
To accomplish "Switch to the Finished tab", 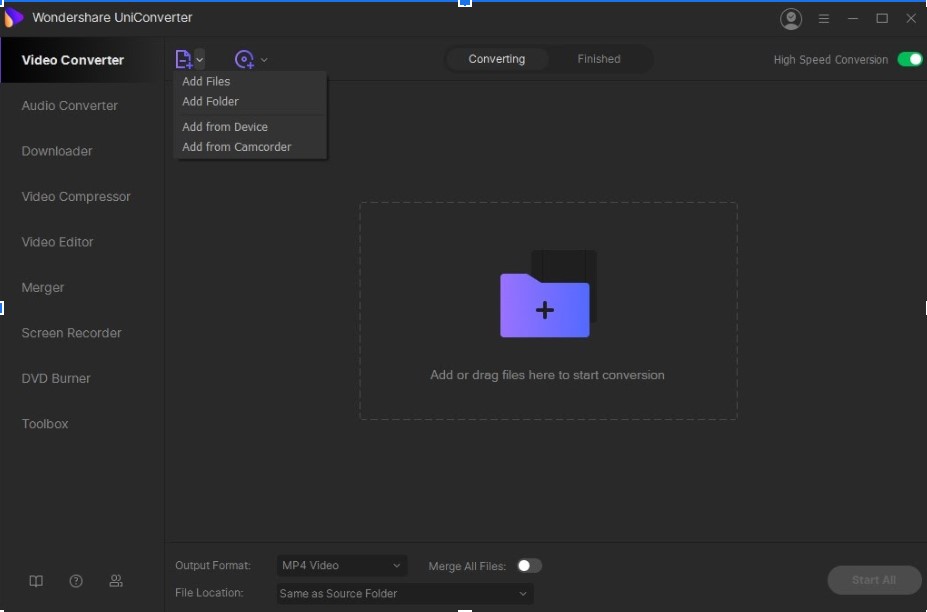I will [x=599, y=59].
